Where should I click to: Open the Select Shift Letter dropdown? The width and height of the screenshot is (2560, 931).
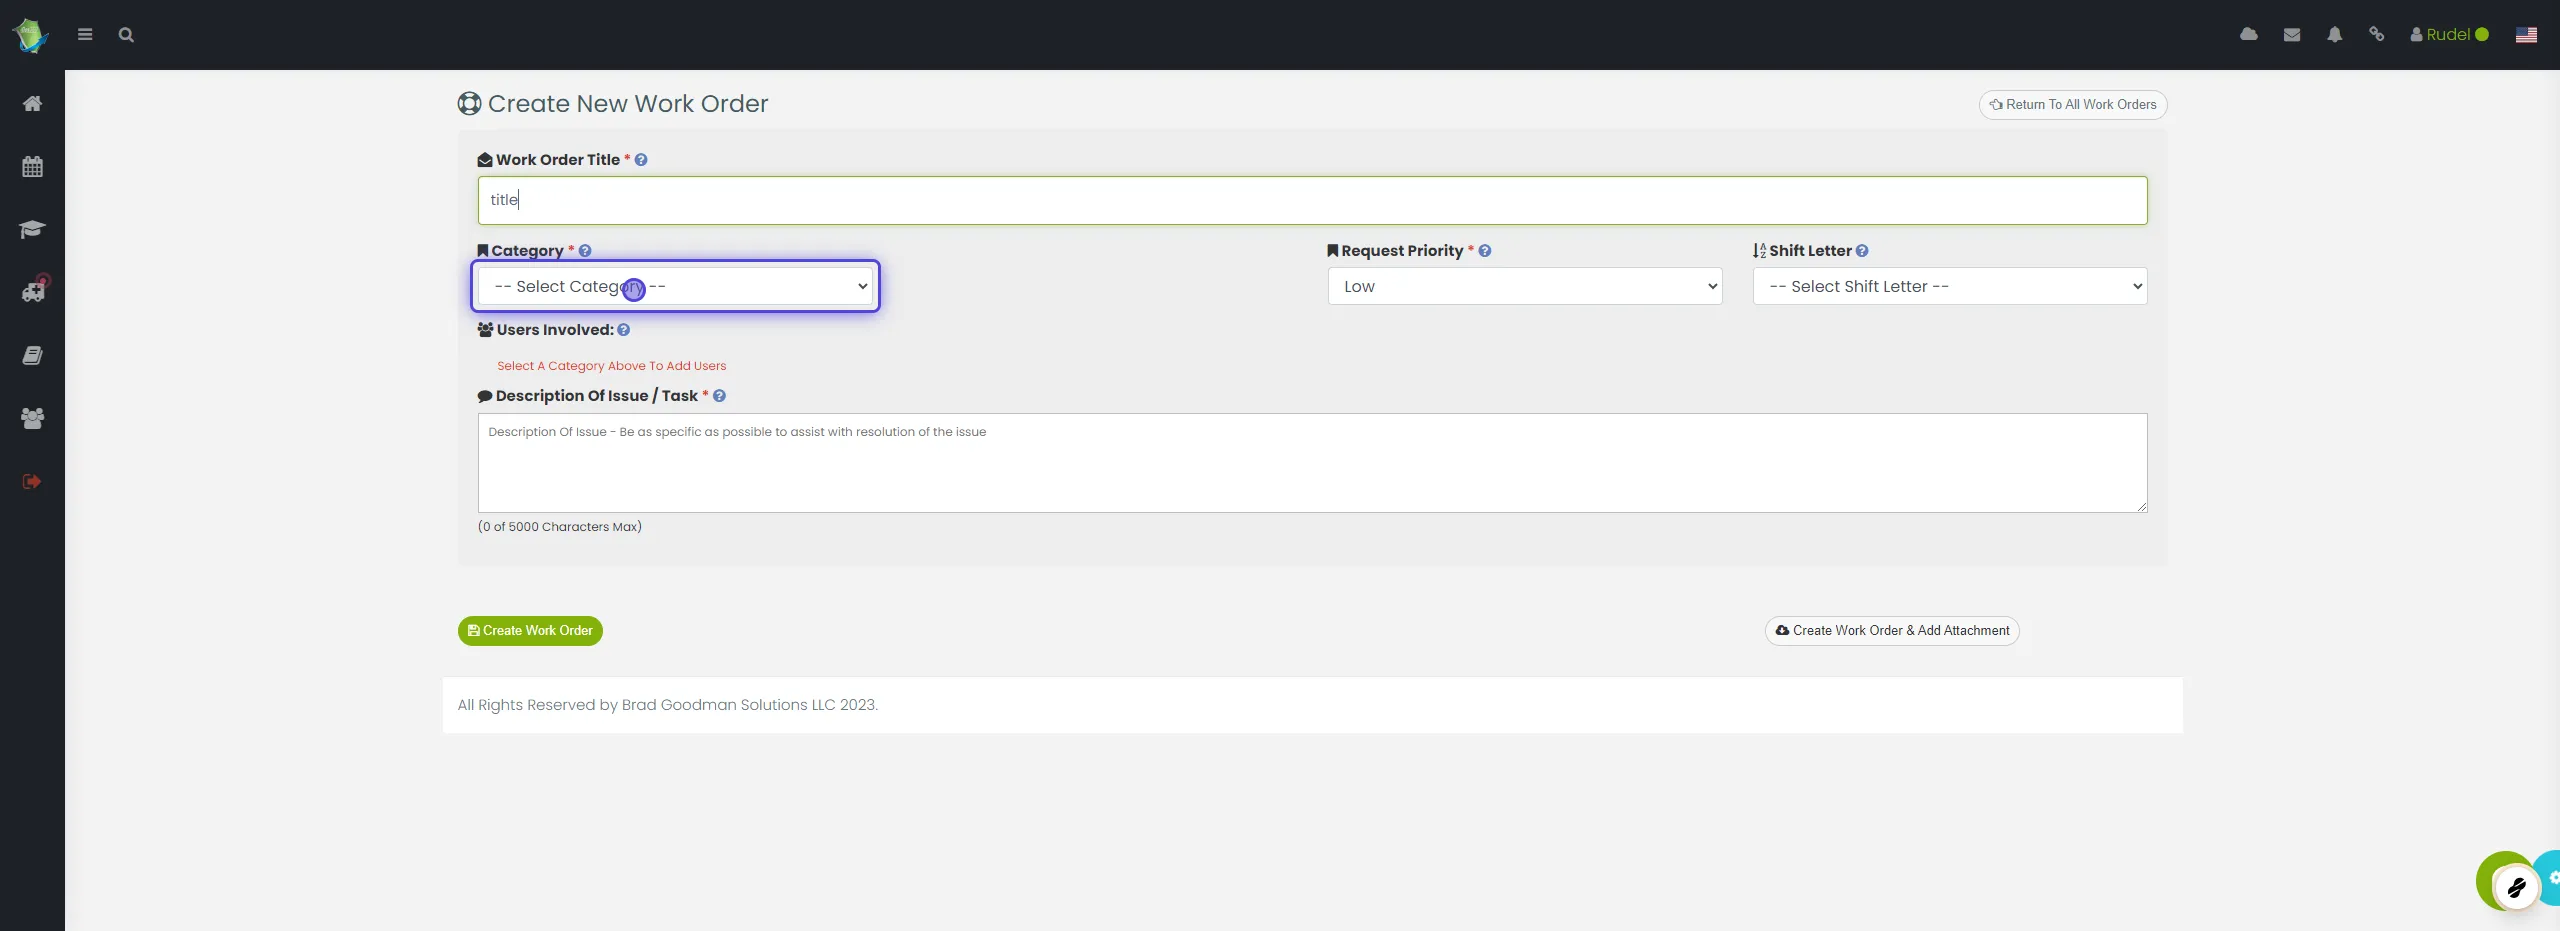tap(1950, 286)
